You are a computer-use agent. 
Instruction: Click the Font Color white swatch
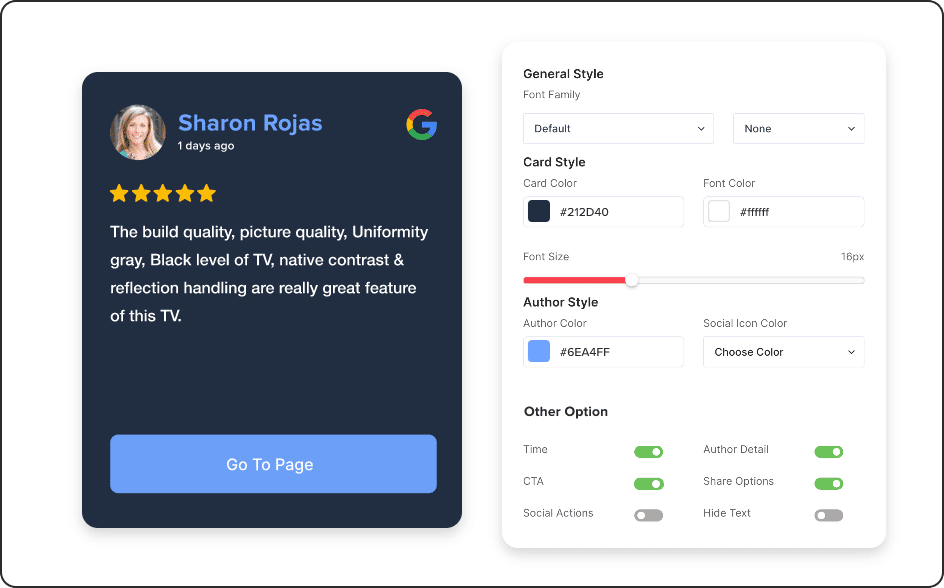719,212
